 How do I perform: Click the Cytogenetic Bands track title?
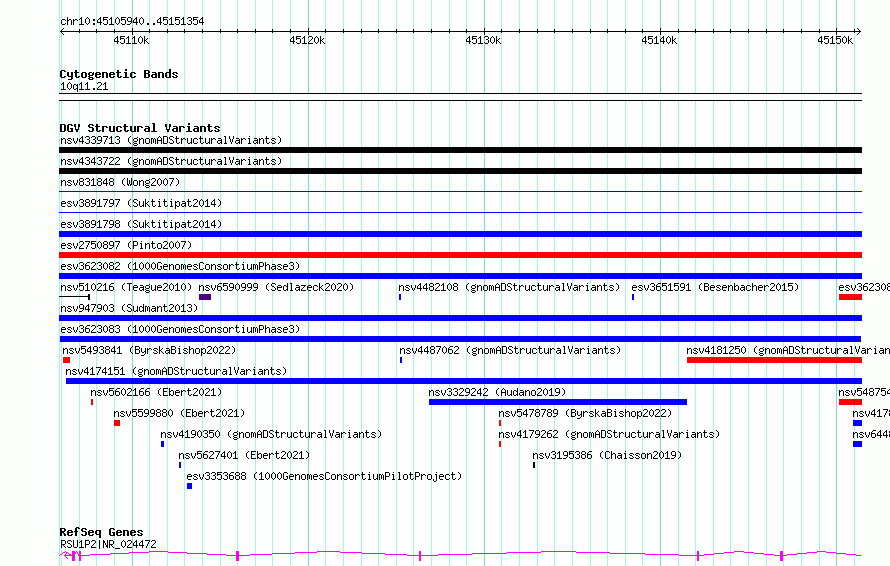[119, 74]
